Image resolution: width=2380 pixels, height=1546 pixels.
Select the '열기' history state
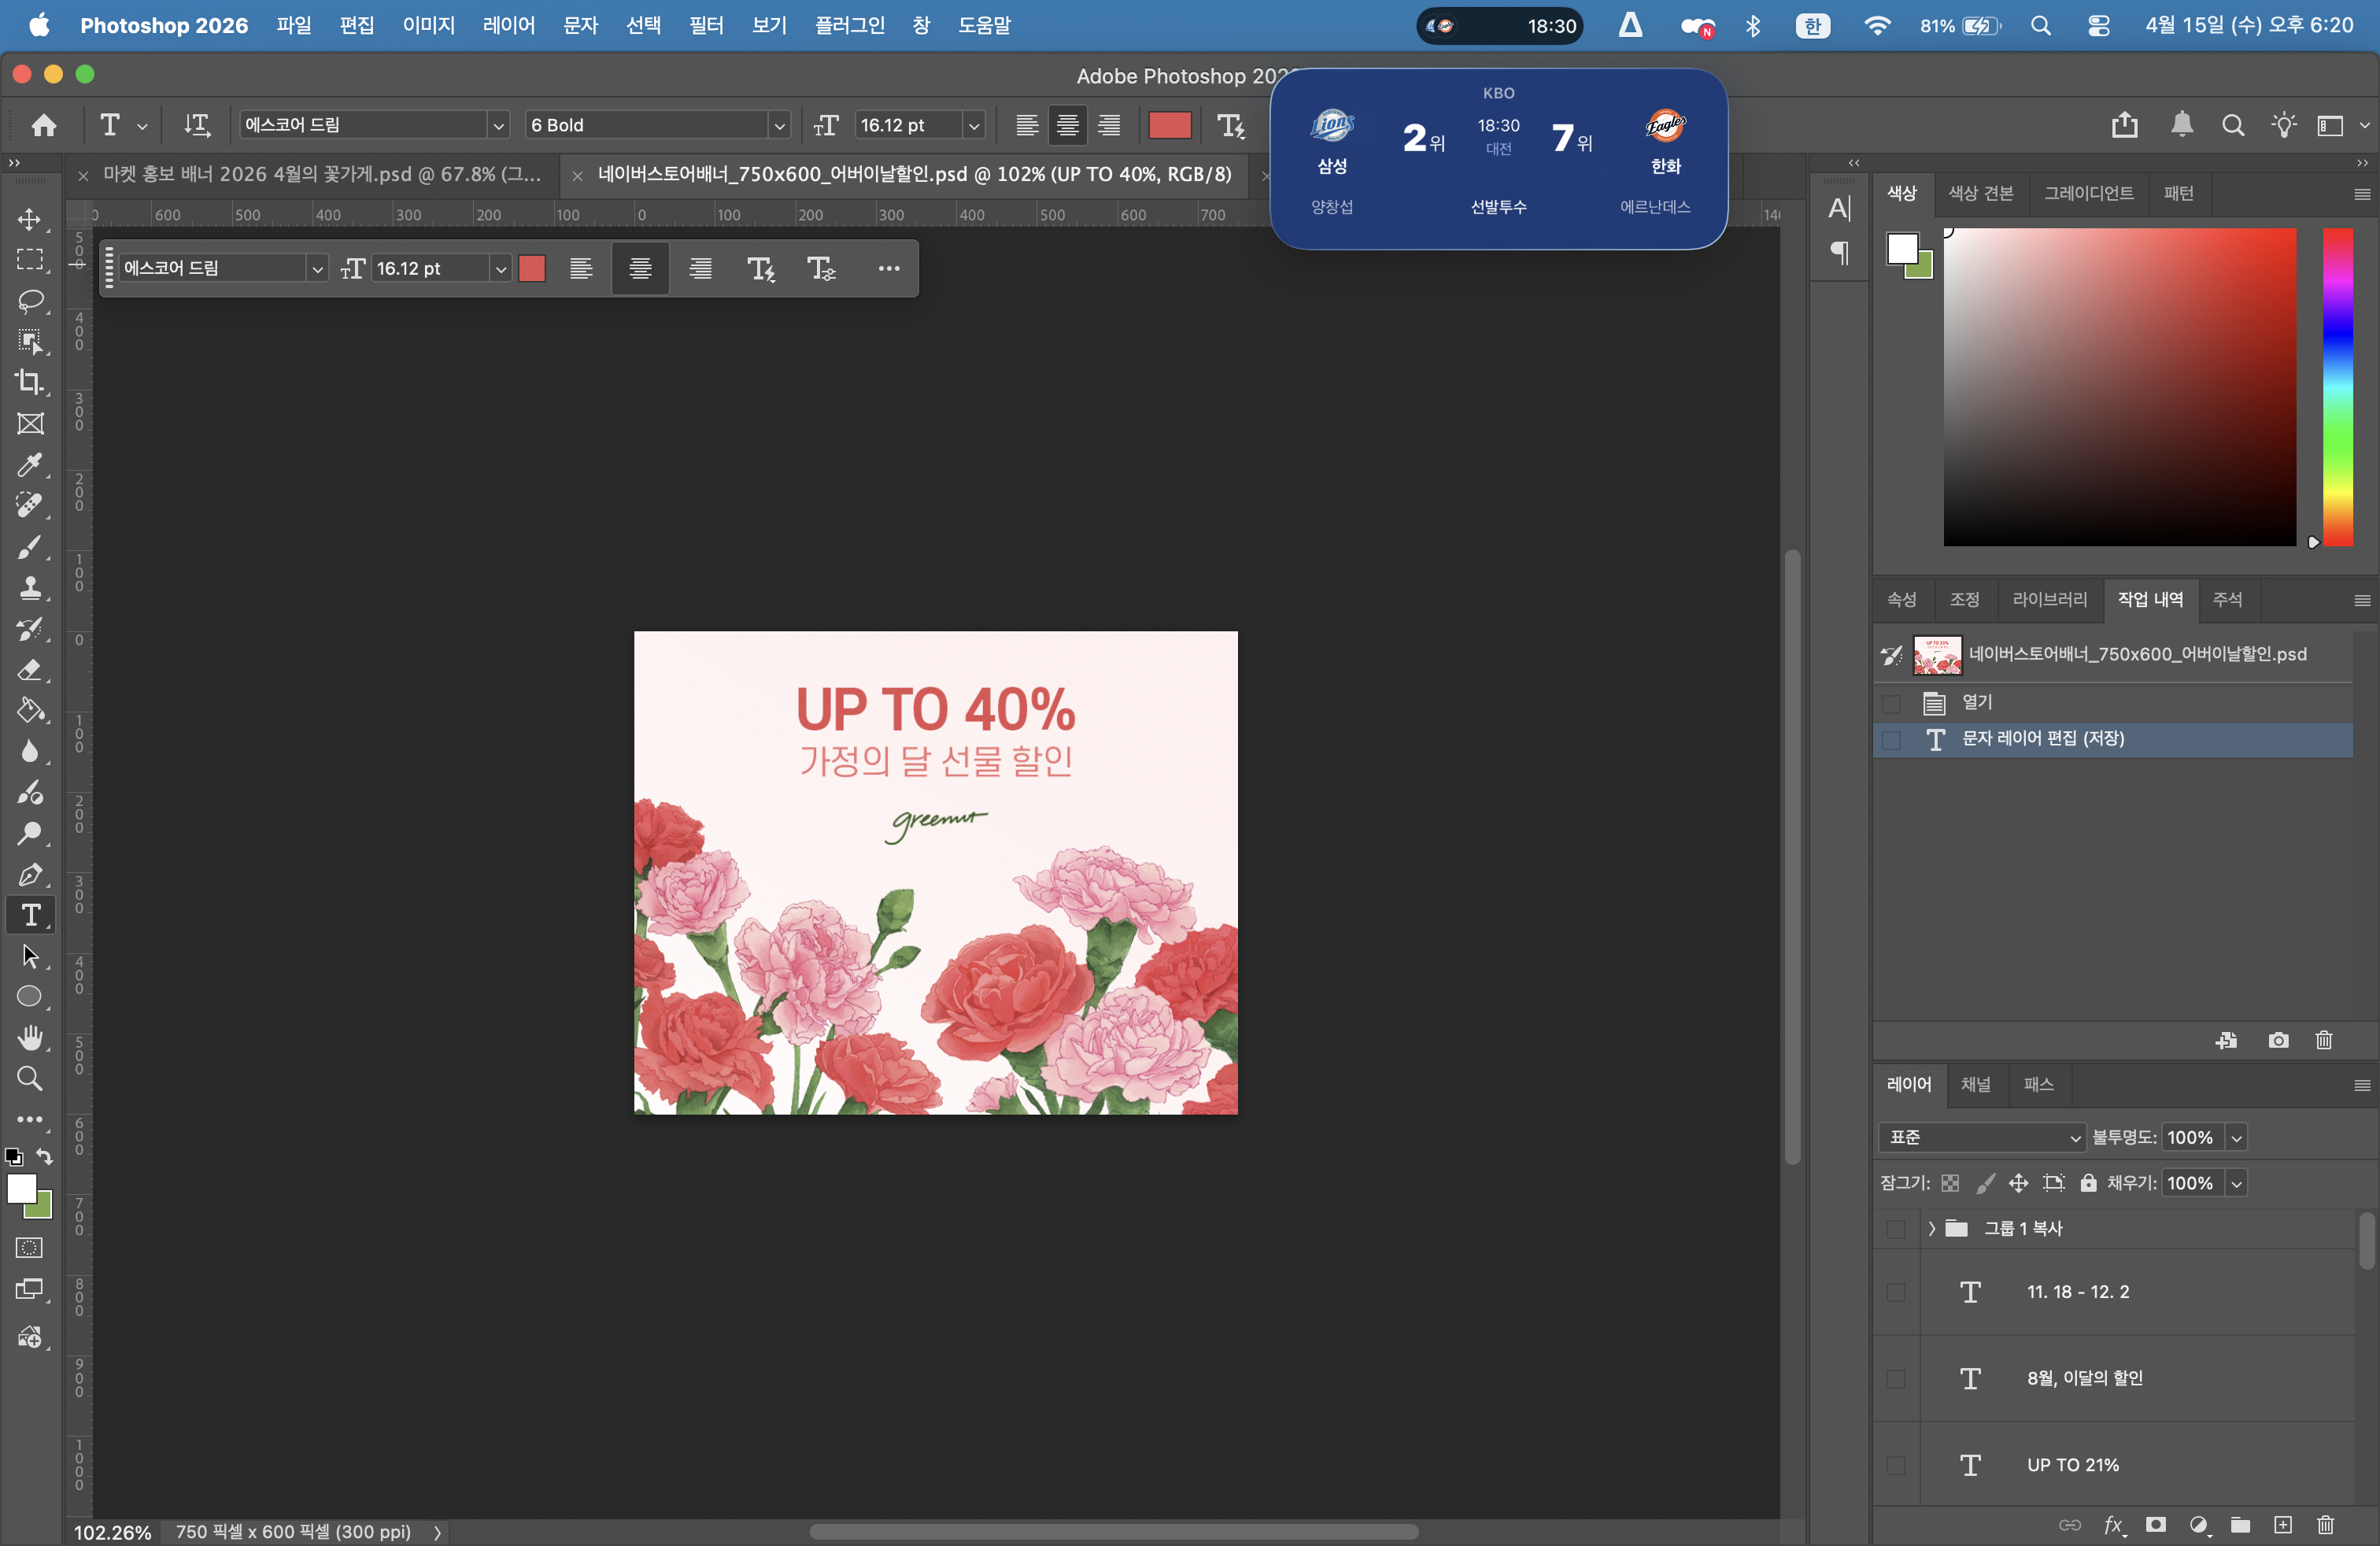1977,703
